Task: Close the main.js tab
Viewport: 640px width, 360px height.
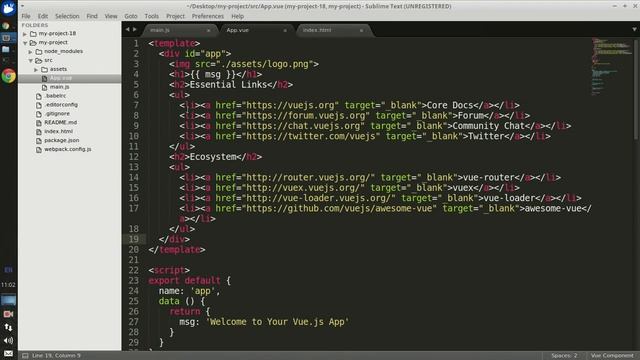Action: pyautogui.click(x=209, y=31)
